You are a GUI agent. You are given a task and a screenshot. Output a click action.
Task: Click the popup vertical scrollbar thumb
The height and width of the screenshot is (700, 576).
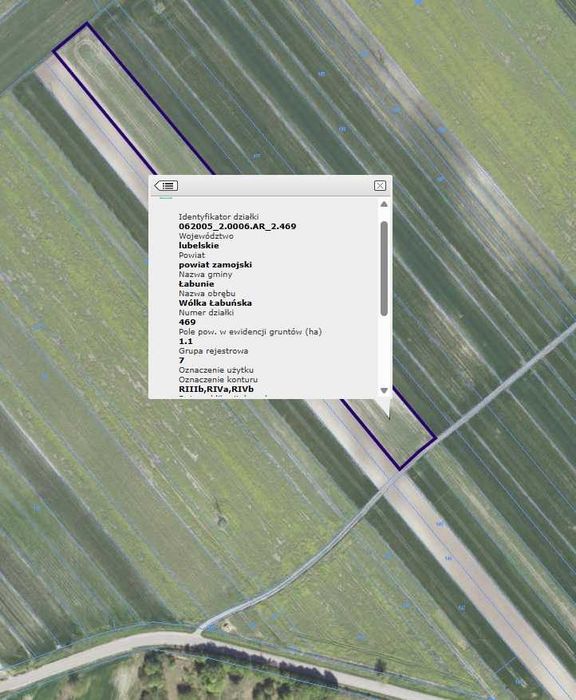click(x=384, y=268)
